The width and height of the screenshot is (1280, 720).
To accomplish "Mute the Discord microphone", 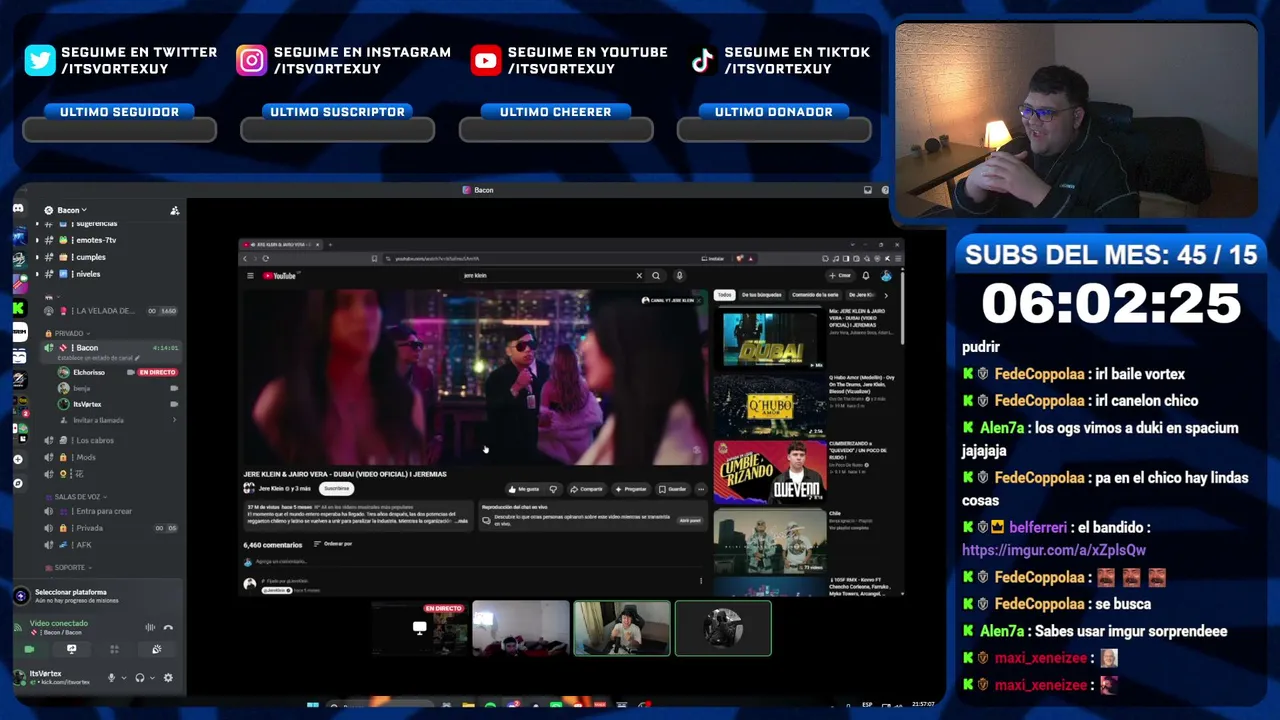I will click(111, 678).
